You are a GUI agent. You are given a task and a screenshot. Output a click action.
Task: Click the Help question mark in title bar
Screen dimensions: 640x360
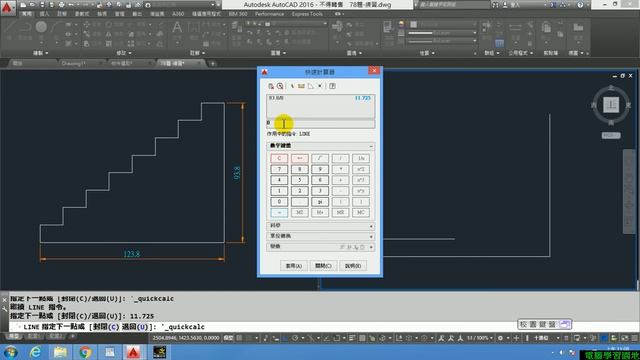(x=580, y=5)
